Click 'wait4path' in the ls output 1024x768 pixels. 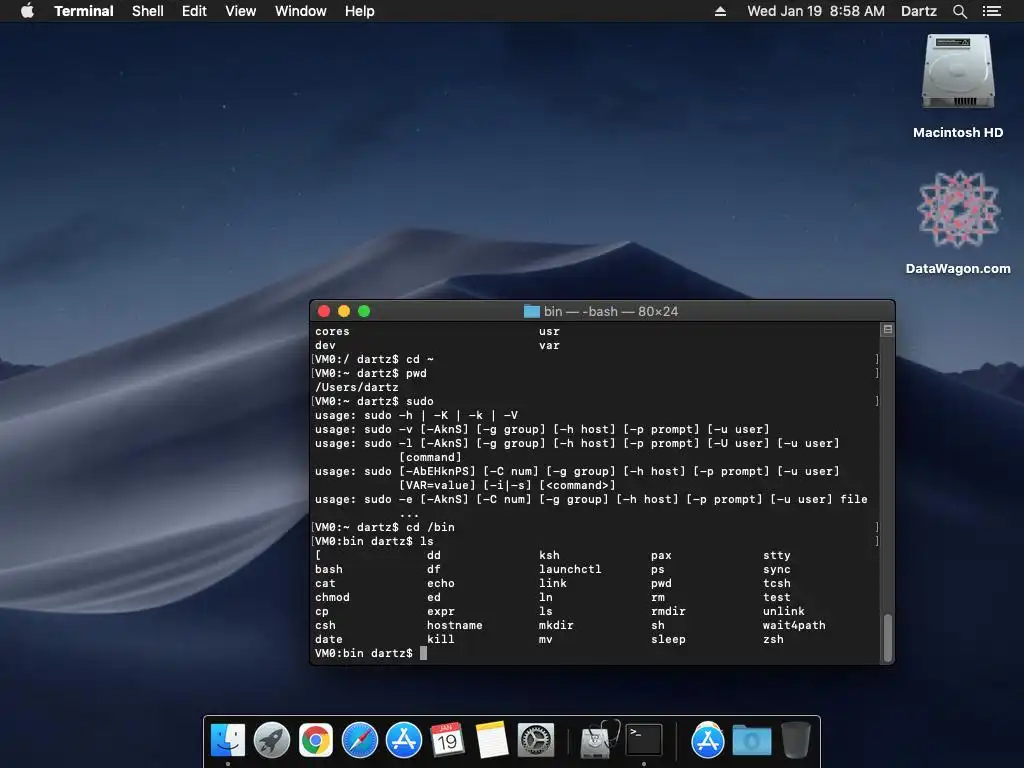pos(794,626)
